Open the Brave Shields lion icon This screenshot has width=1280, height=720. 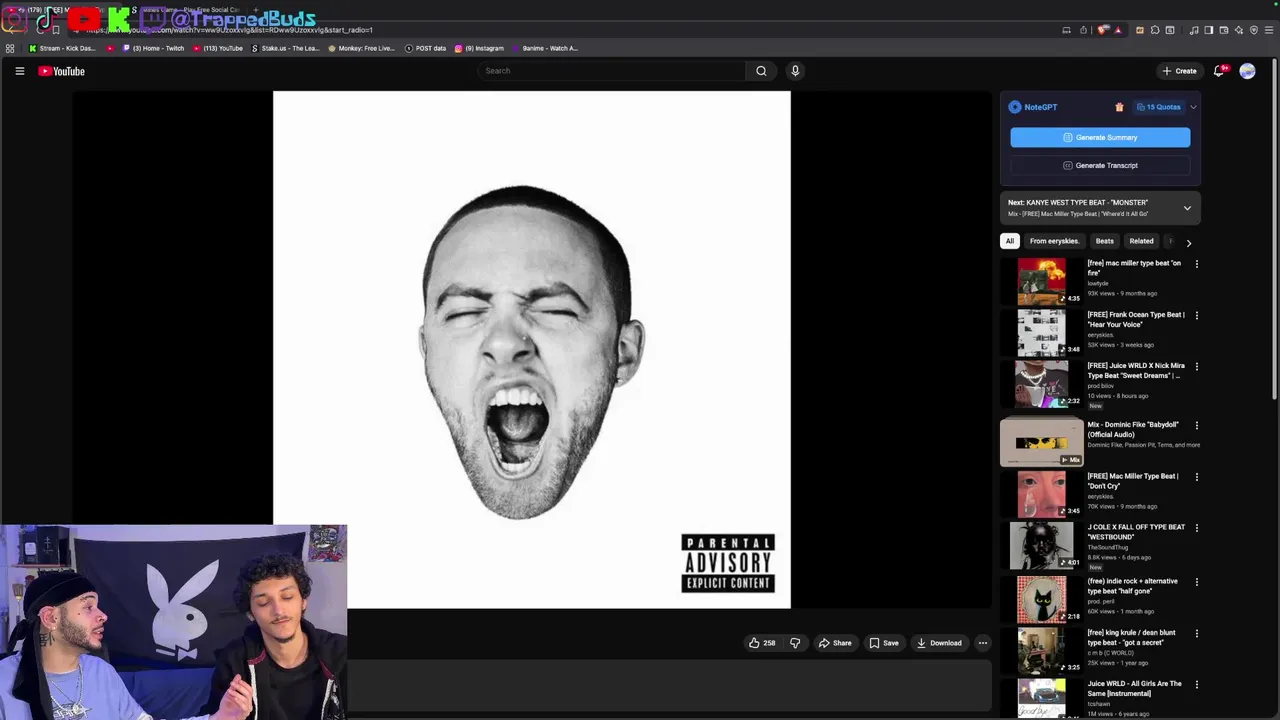(1101, 30)
